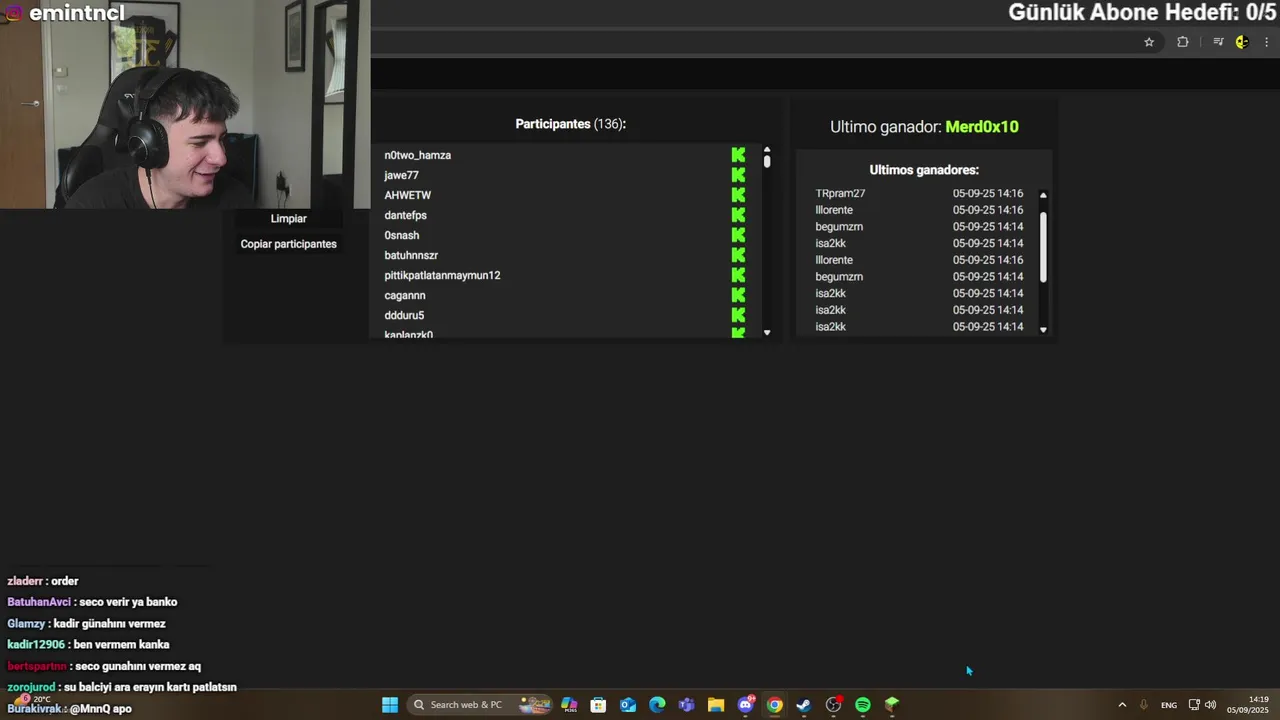This screenshot has height=720, width=1280.
Task: Select participant ddduru5
Action: point(404,315)
